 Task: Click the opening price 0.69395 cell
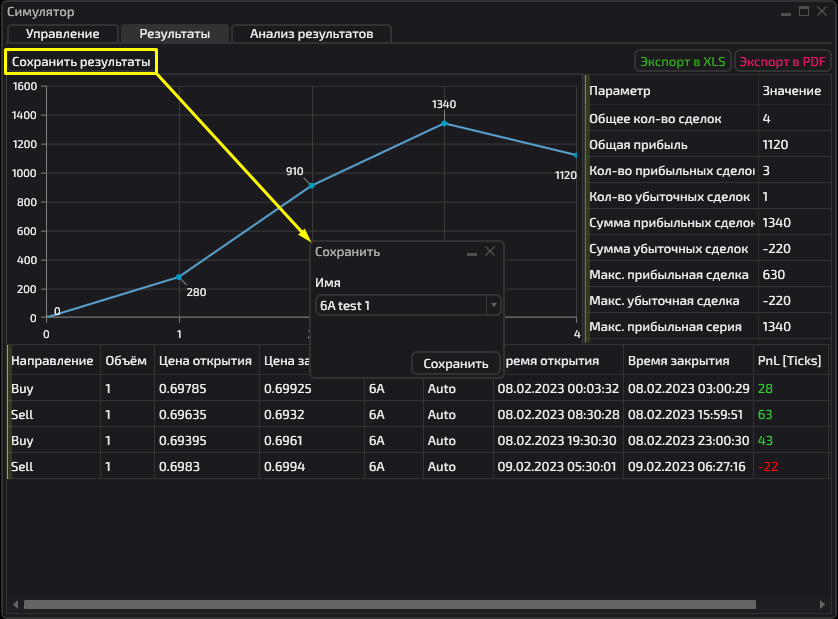[207, 440]
